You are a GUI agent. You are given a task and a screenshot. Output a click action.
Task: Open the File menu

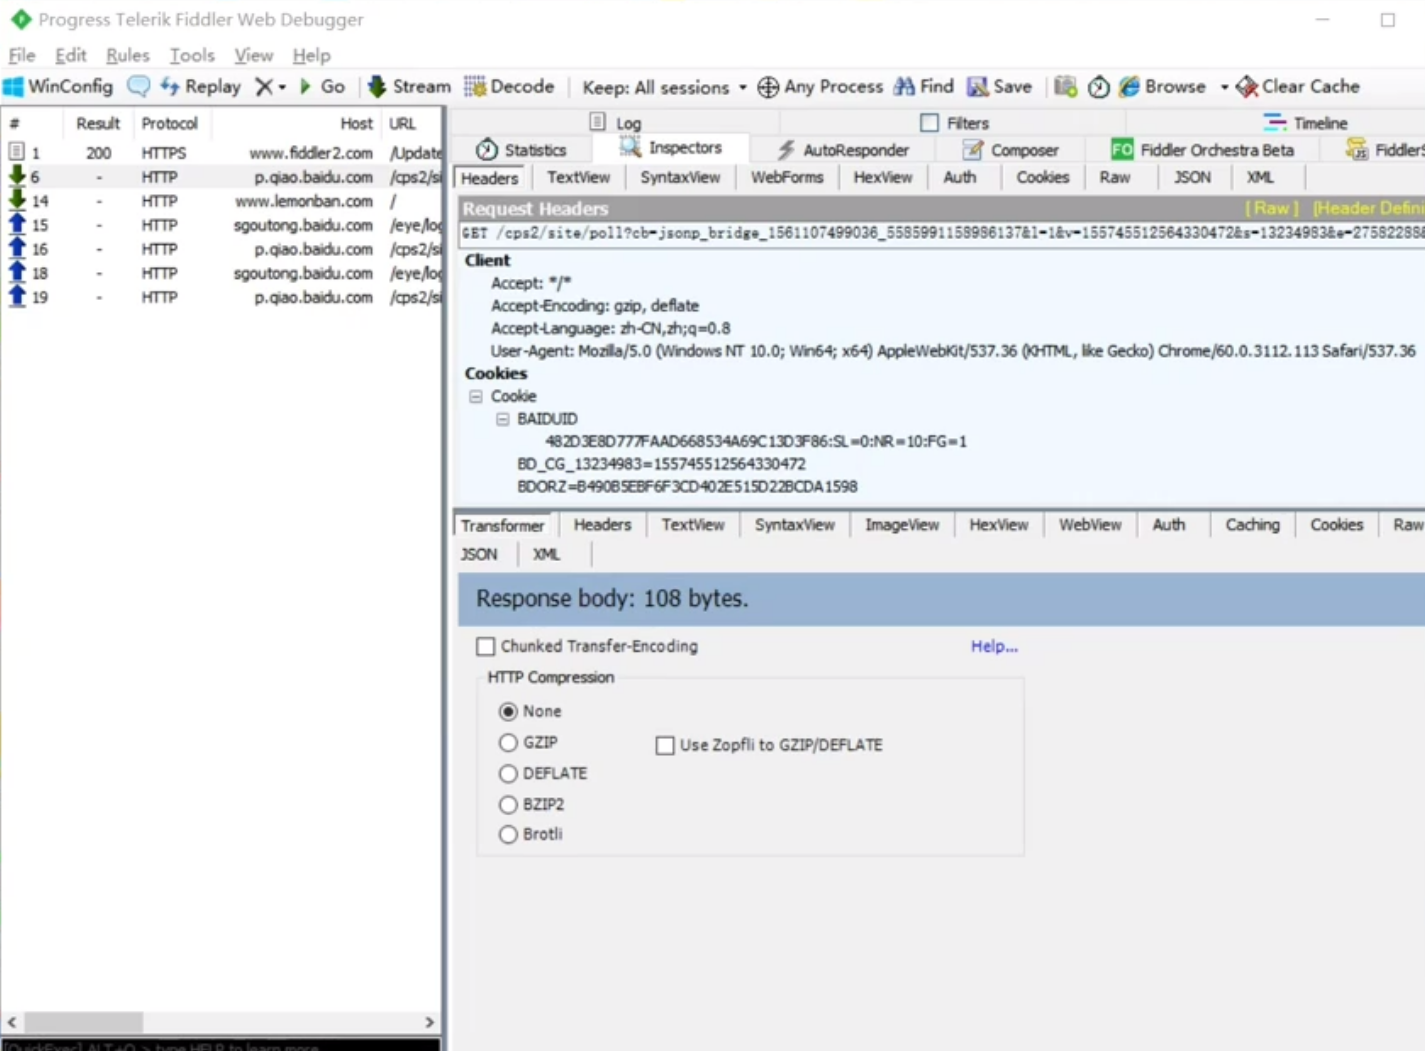[x=22, y=55]
